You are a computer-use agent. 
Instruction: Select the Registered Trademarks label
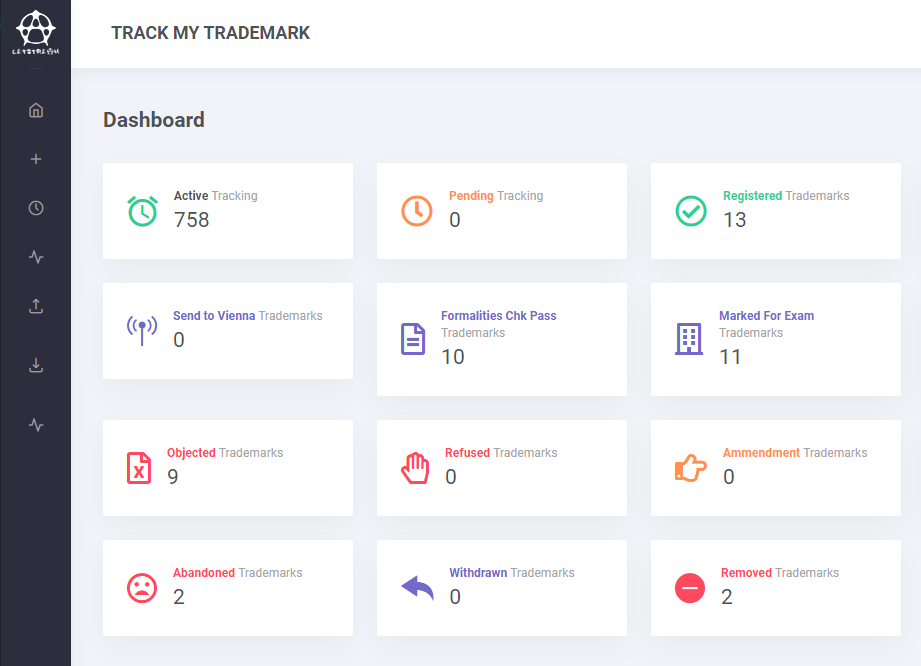[x=786, y=196]
